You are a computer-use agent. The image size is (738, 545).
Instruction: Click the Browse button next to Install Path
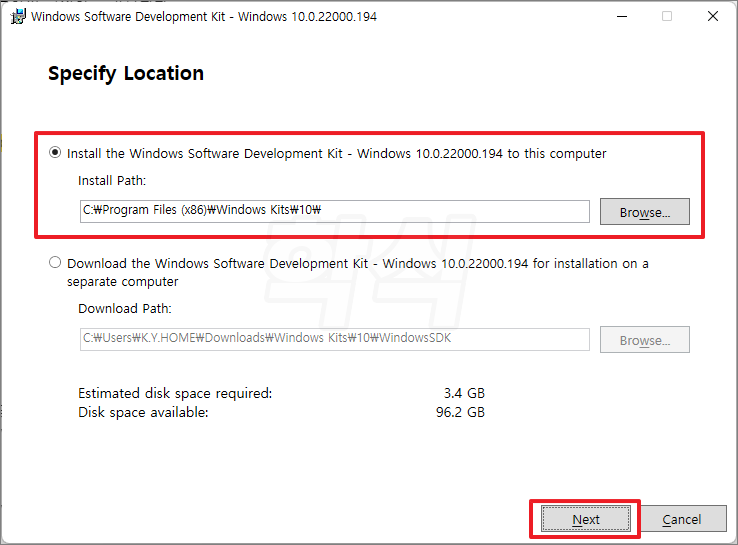click(644, 211)
